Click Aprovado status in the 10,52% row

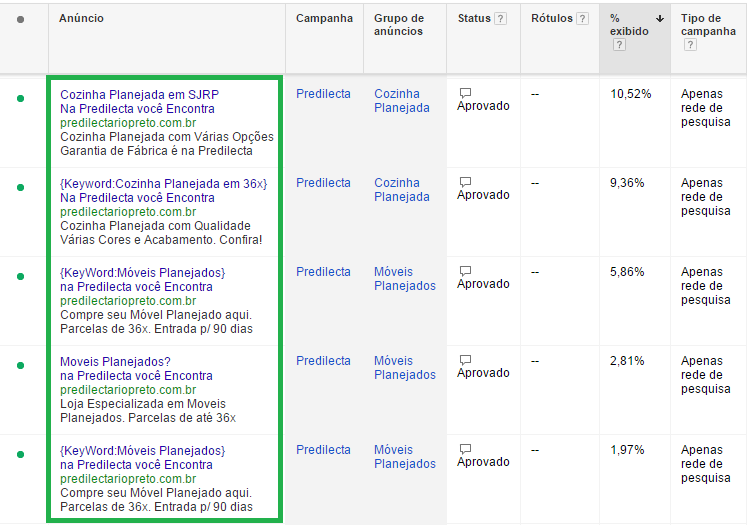(x=483, y=106)
